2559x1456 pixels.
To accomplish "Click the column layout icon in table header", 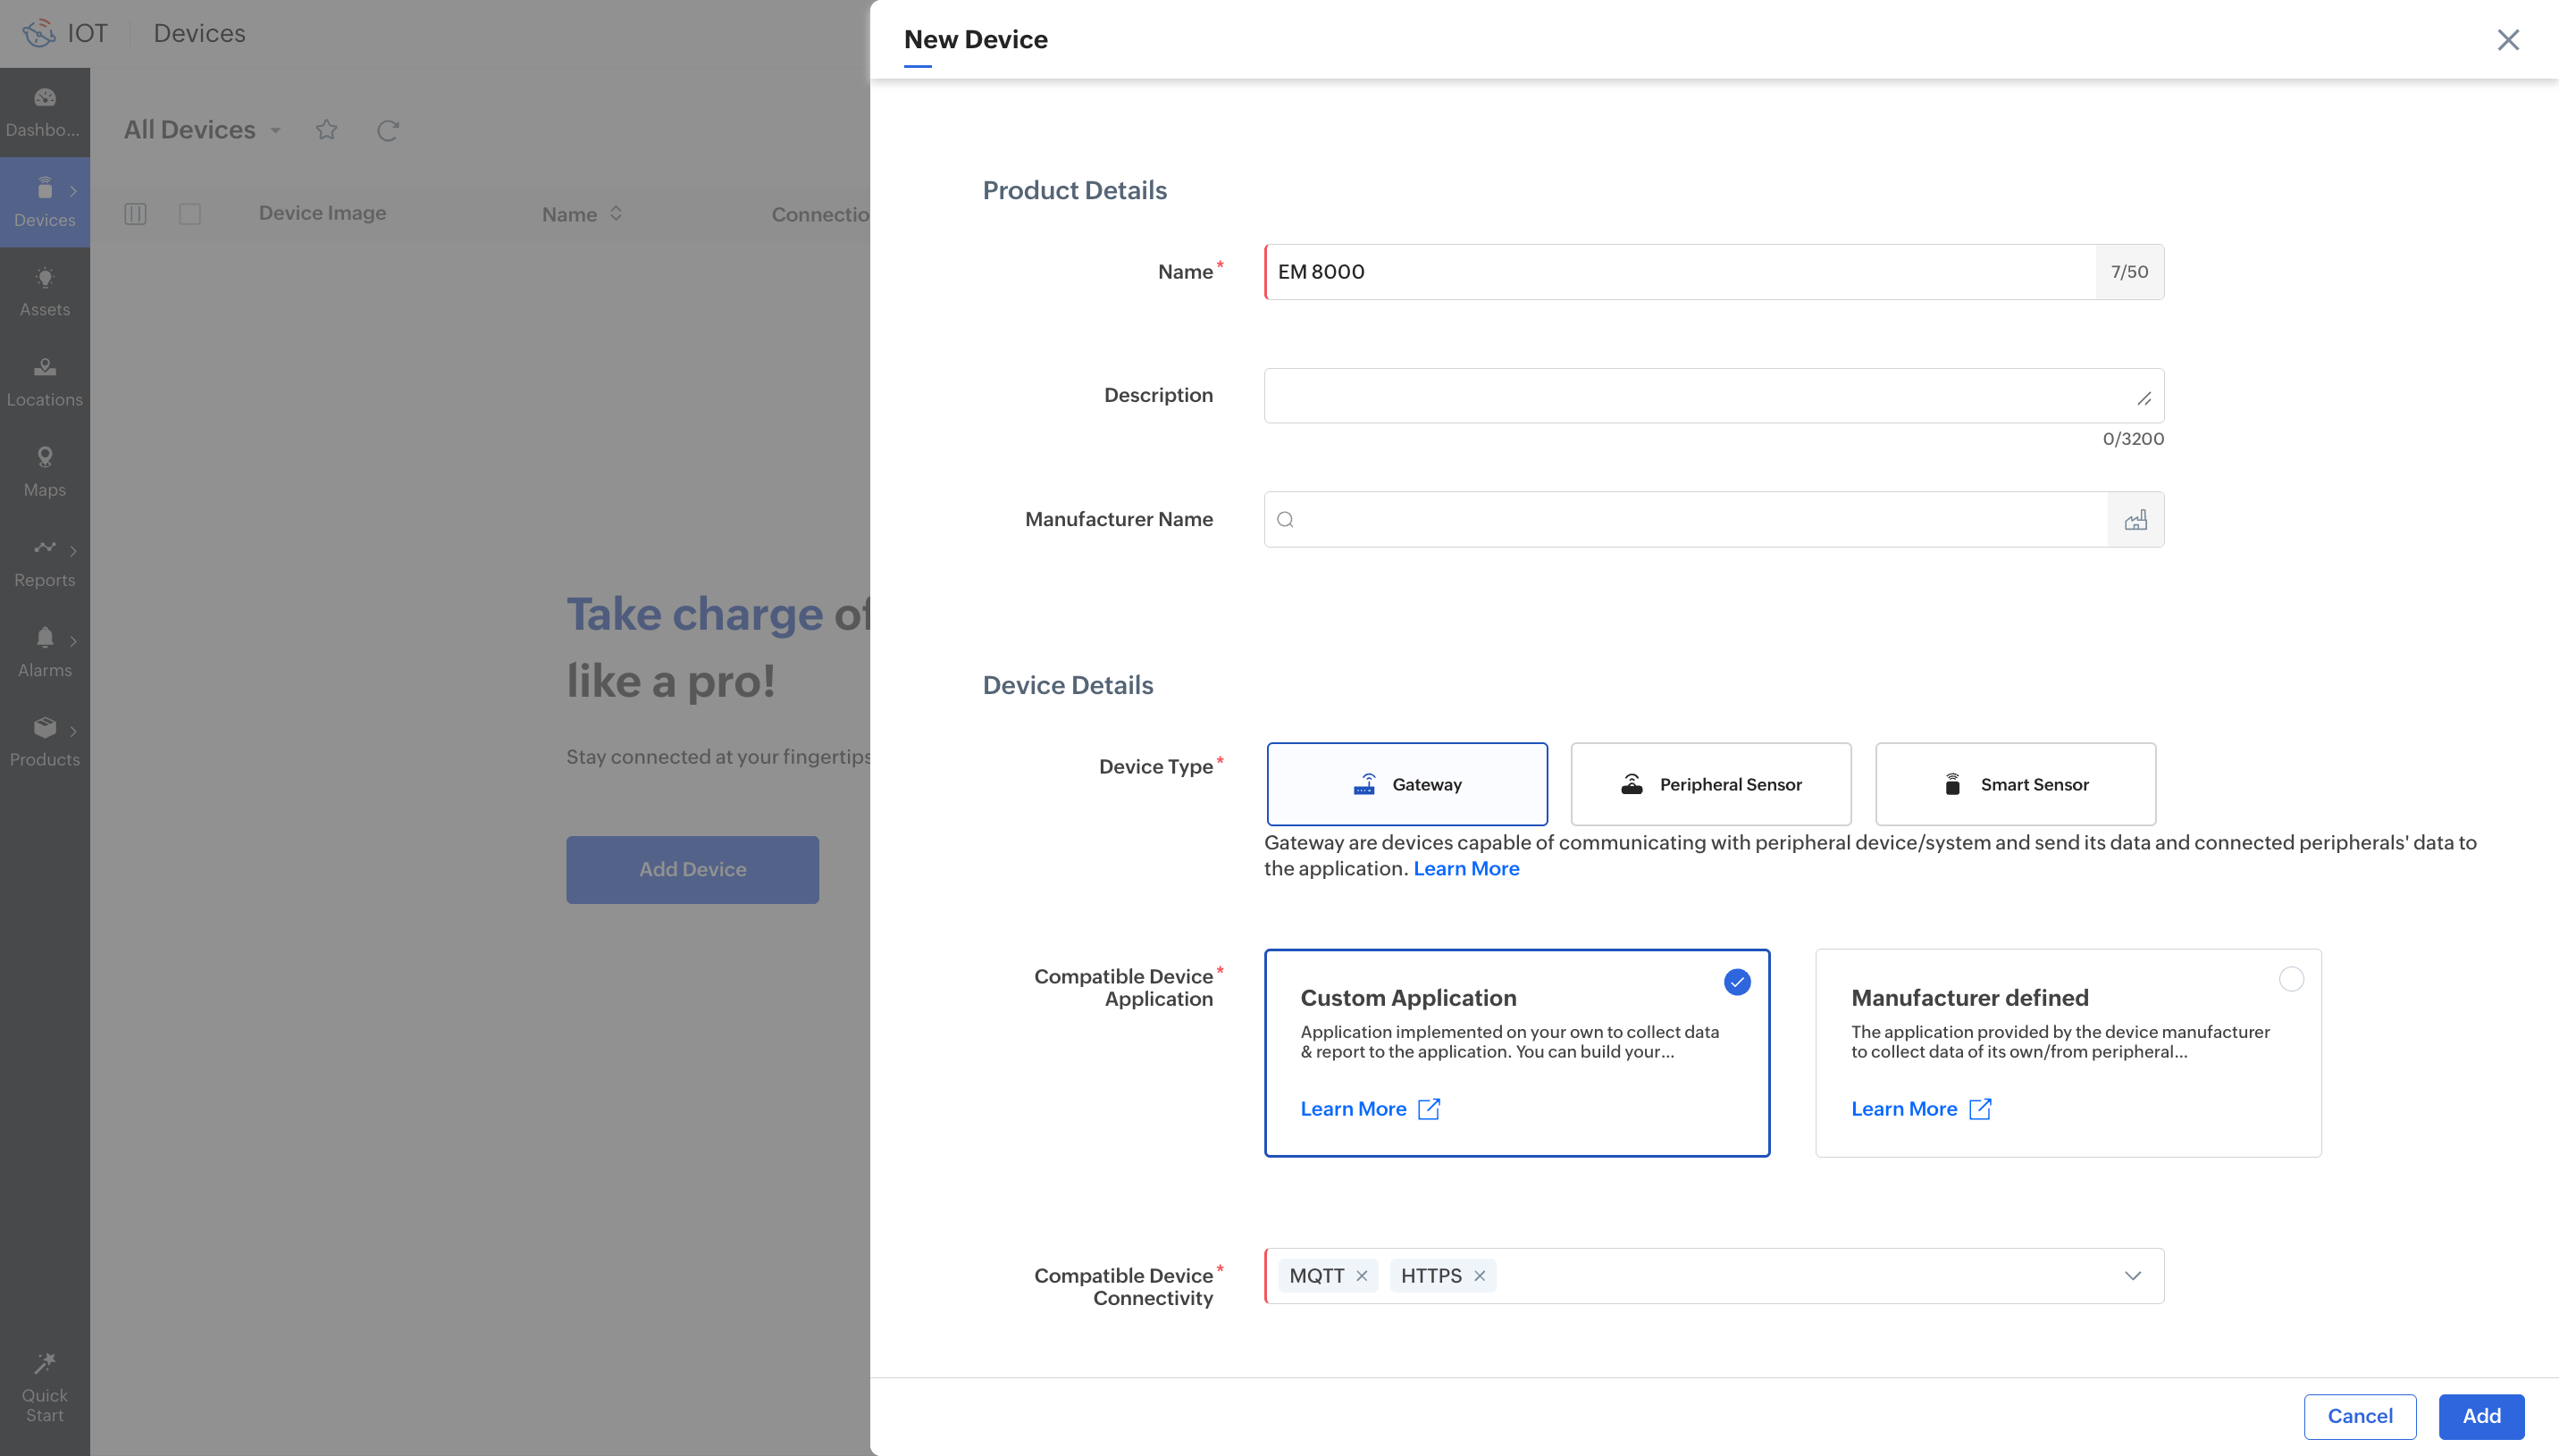I will pos(135,213).
